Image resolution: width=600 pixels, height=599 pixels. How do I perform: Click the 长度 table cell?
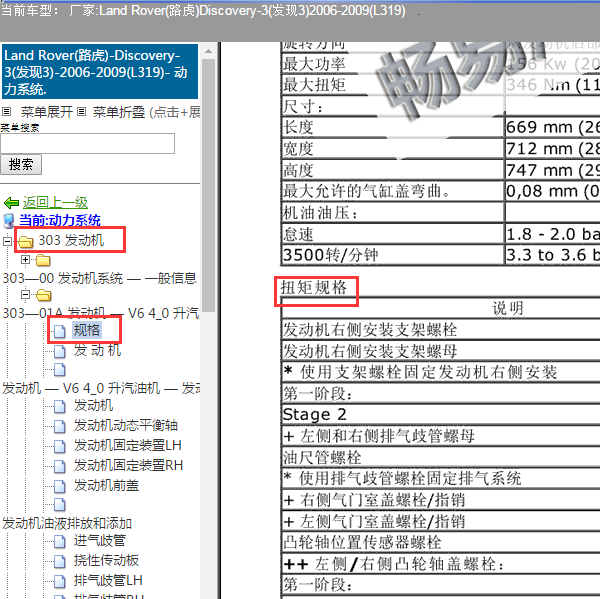tap(393, 127)
